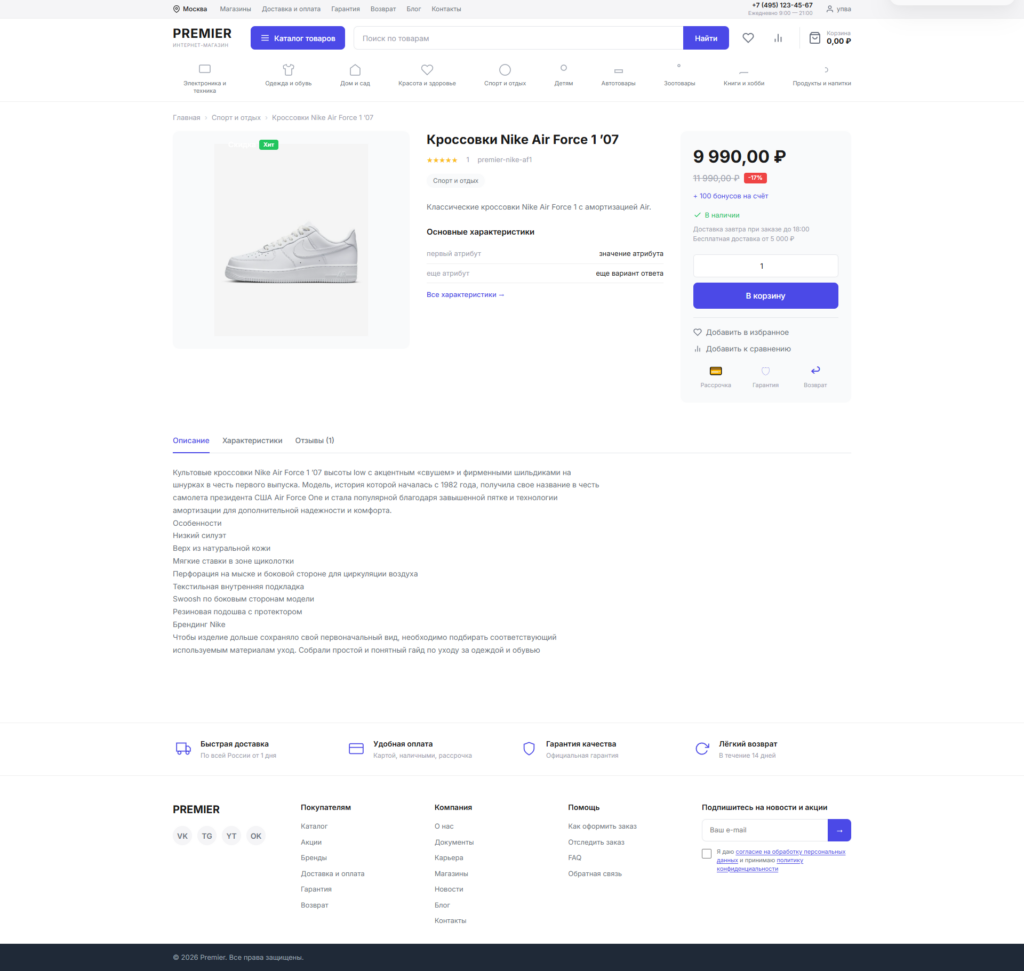Click Добавить в избранное
Viewport: 1024px width, 971px height.
click(x=741, y=332)
